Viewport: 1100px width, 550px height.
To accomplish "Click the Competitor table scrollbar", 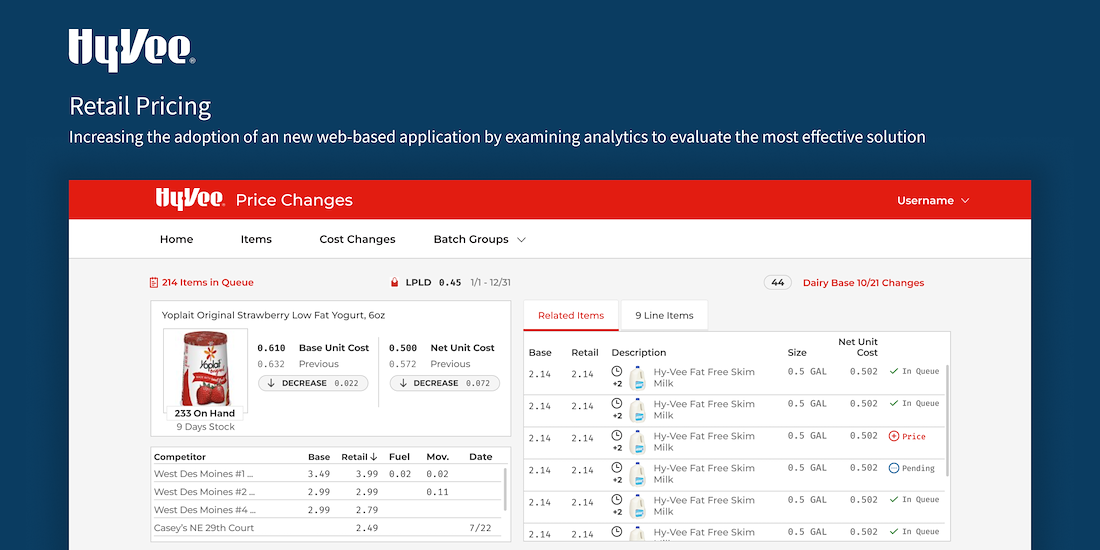I will 505,489.
